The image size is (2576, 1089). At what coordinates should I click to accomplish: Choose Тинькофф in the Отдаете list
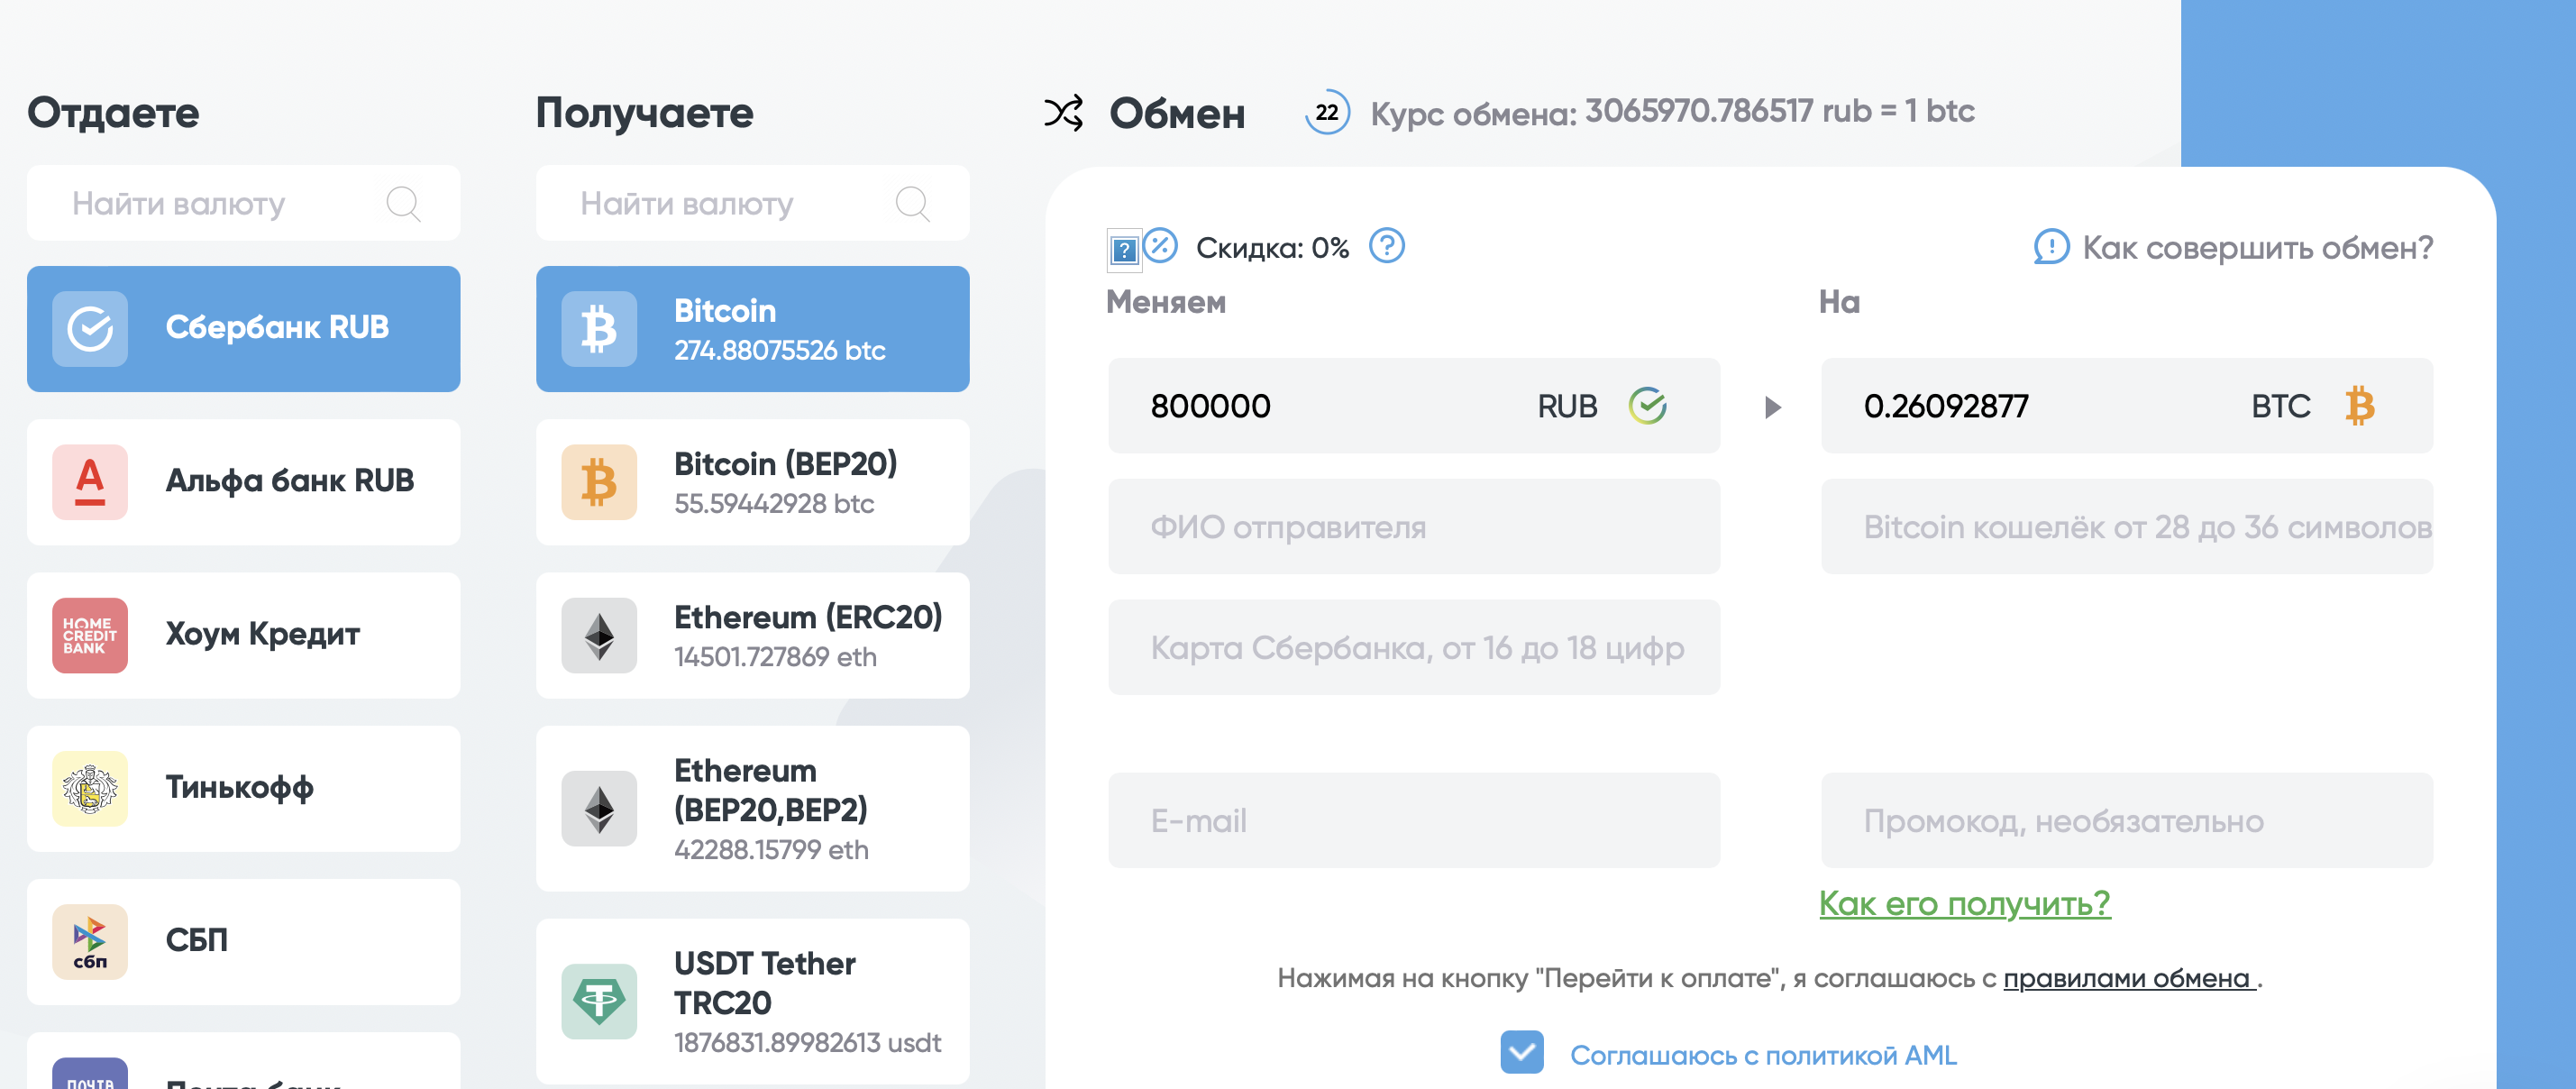point(244,788)
